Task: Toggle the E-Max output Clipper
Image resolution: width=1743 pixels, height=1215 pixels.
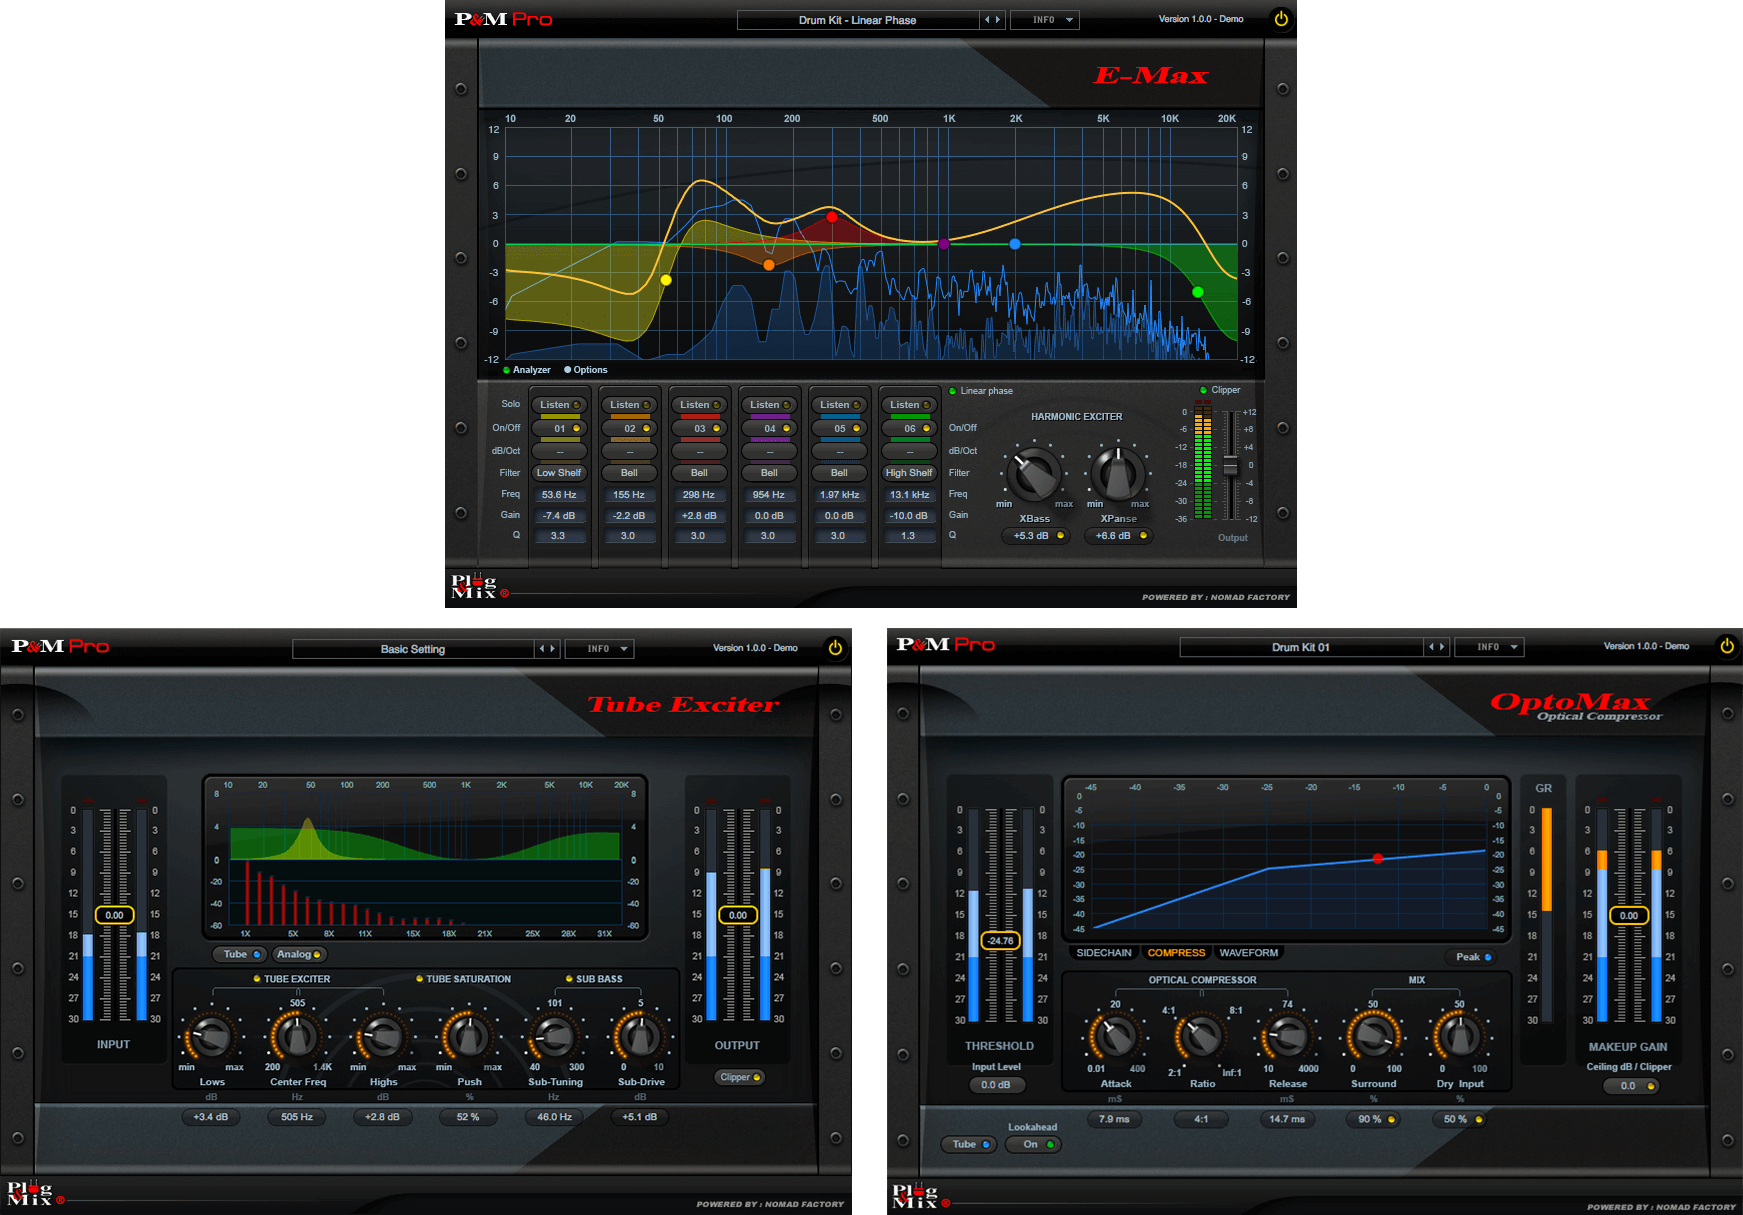Action: pyautogui.click(x=1220, y=390)
